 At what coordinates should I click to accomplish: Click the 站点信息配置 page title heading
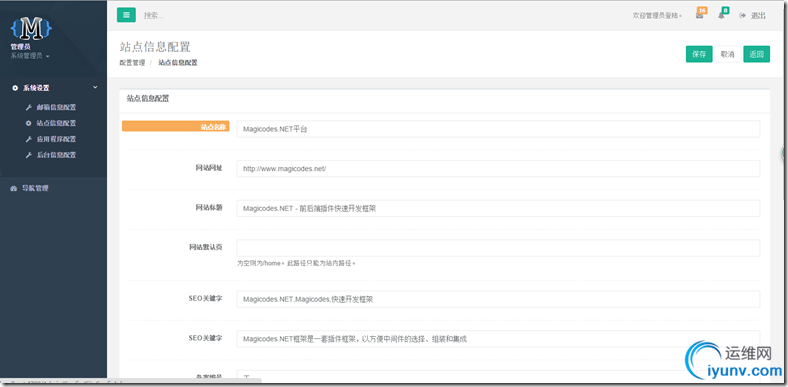[155, 47]
